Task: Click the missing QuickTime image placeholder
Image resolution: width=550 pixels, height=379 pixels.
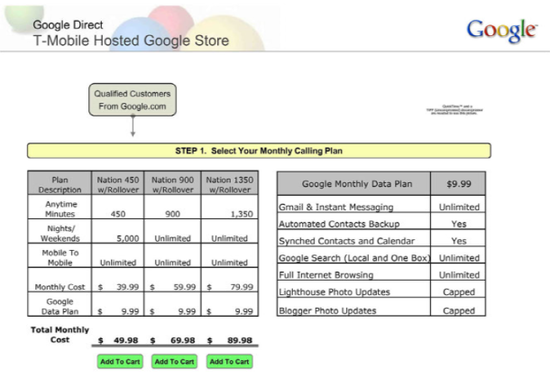Action: coord(455,110)
